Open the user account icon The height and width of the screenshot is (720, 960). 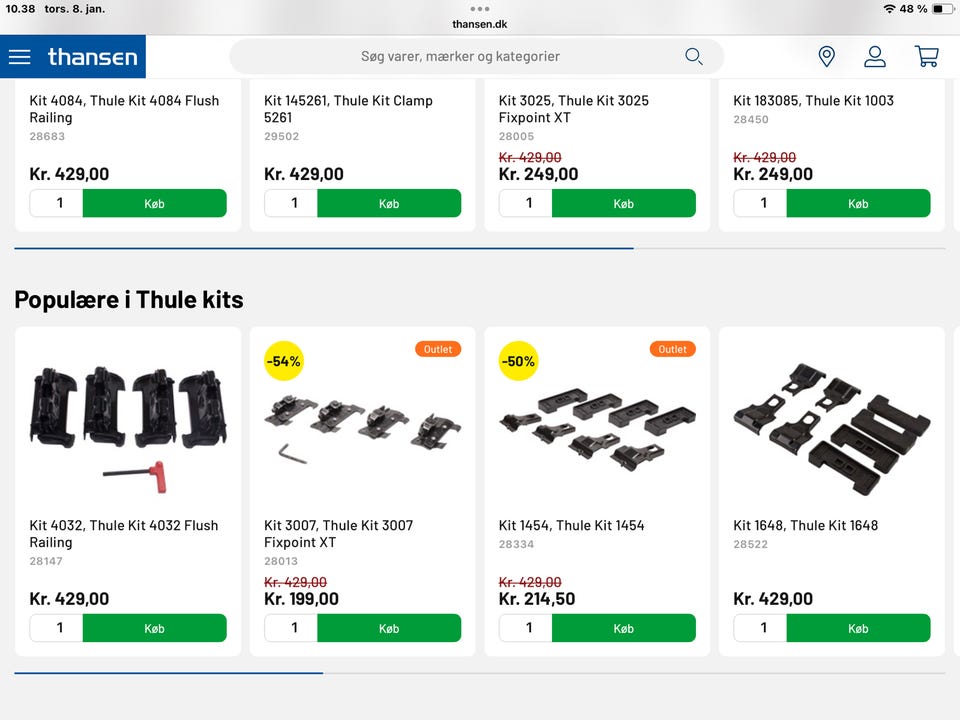click(x=875, y=56)
